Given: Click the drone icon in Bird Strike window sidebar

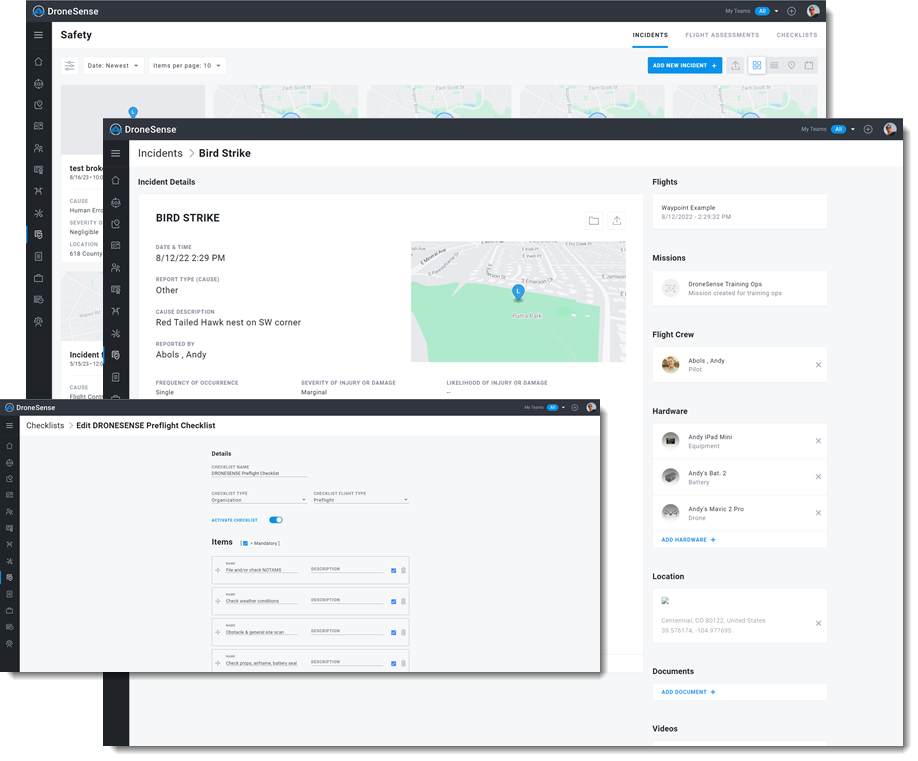Looking at the screenshot, I should 116,311.
